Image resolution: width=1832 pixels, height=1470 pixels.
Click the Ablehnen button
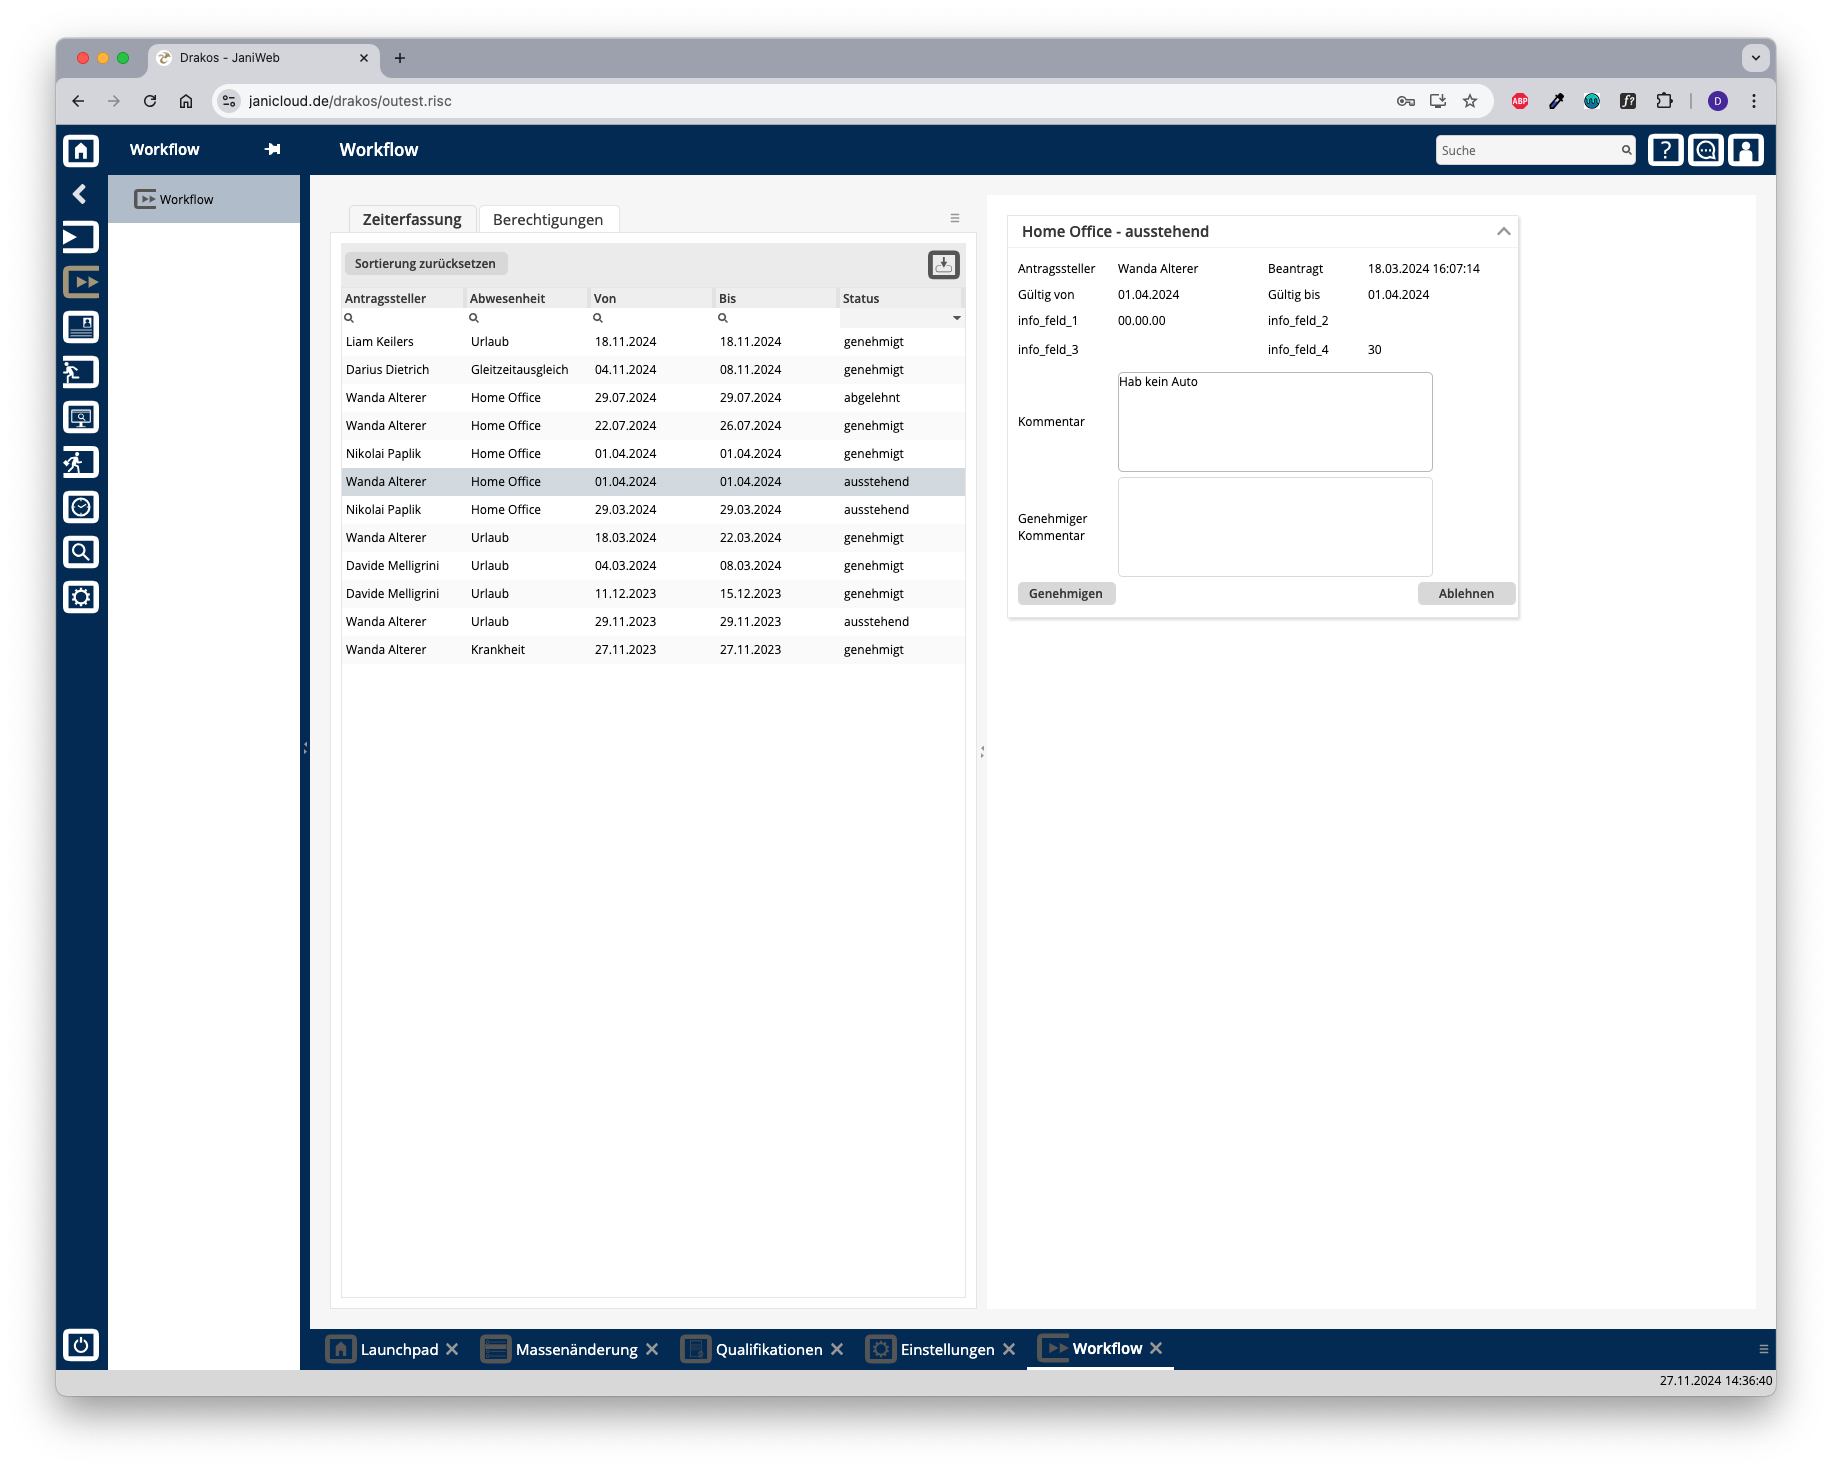pyautogui.click(x=1466, y=593)
